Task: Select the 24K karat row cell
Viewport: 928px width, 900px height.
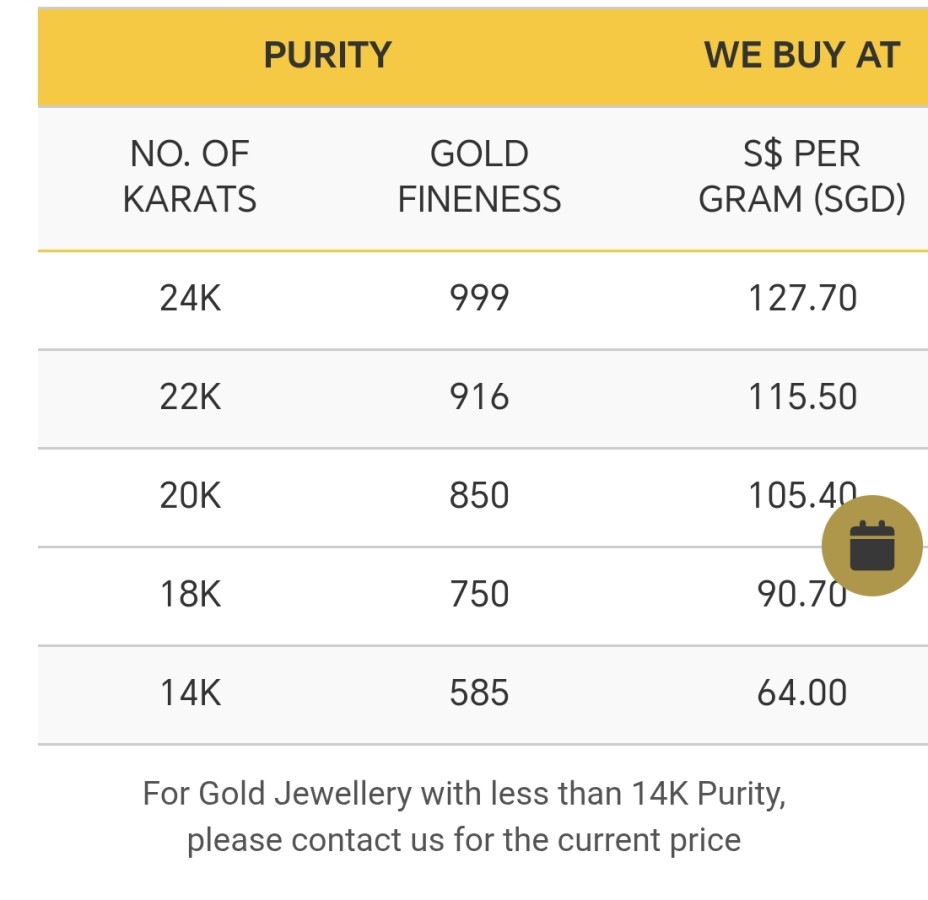Action: point(190,299)
